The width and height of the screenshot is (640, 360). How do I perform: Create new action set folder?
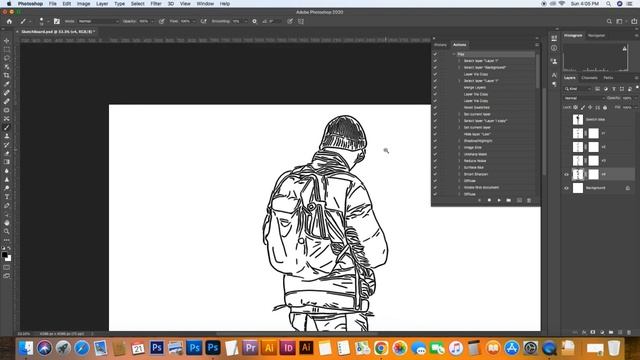tap(509, 200)
